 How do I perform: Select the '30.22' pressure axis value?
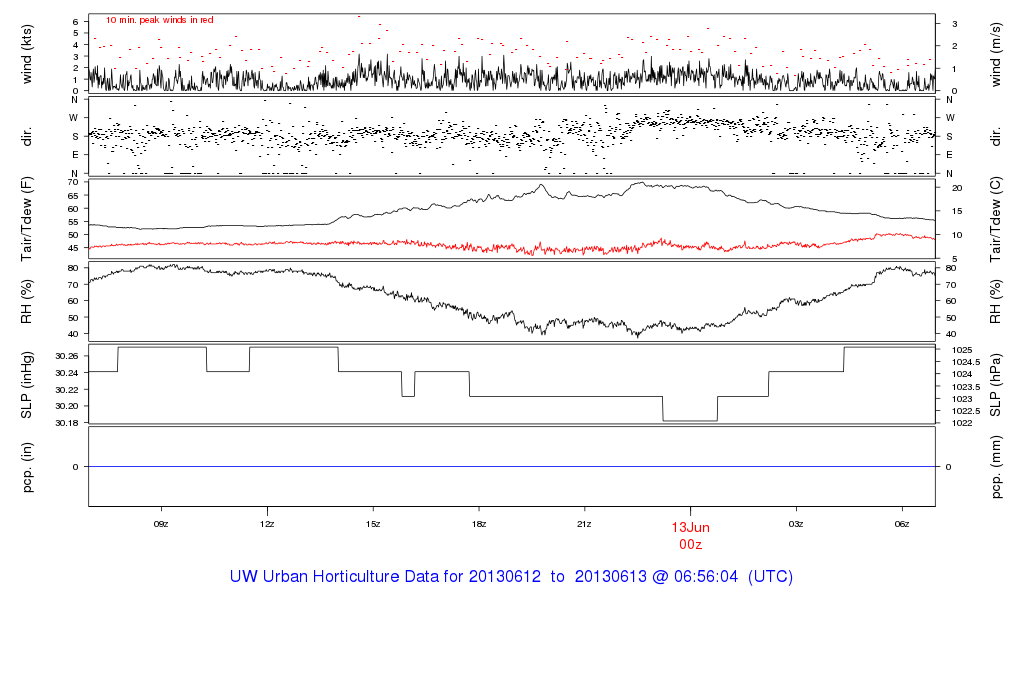point(67,390)
